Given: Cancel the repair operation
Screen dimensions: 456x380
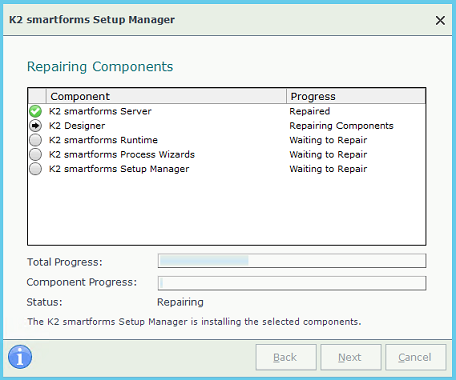Looking at the screenshot, I should (416, 357).
